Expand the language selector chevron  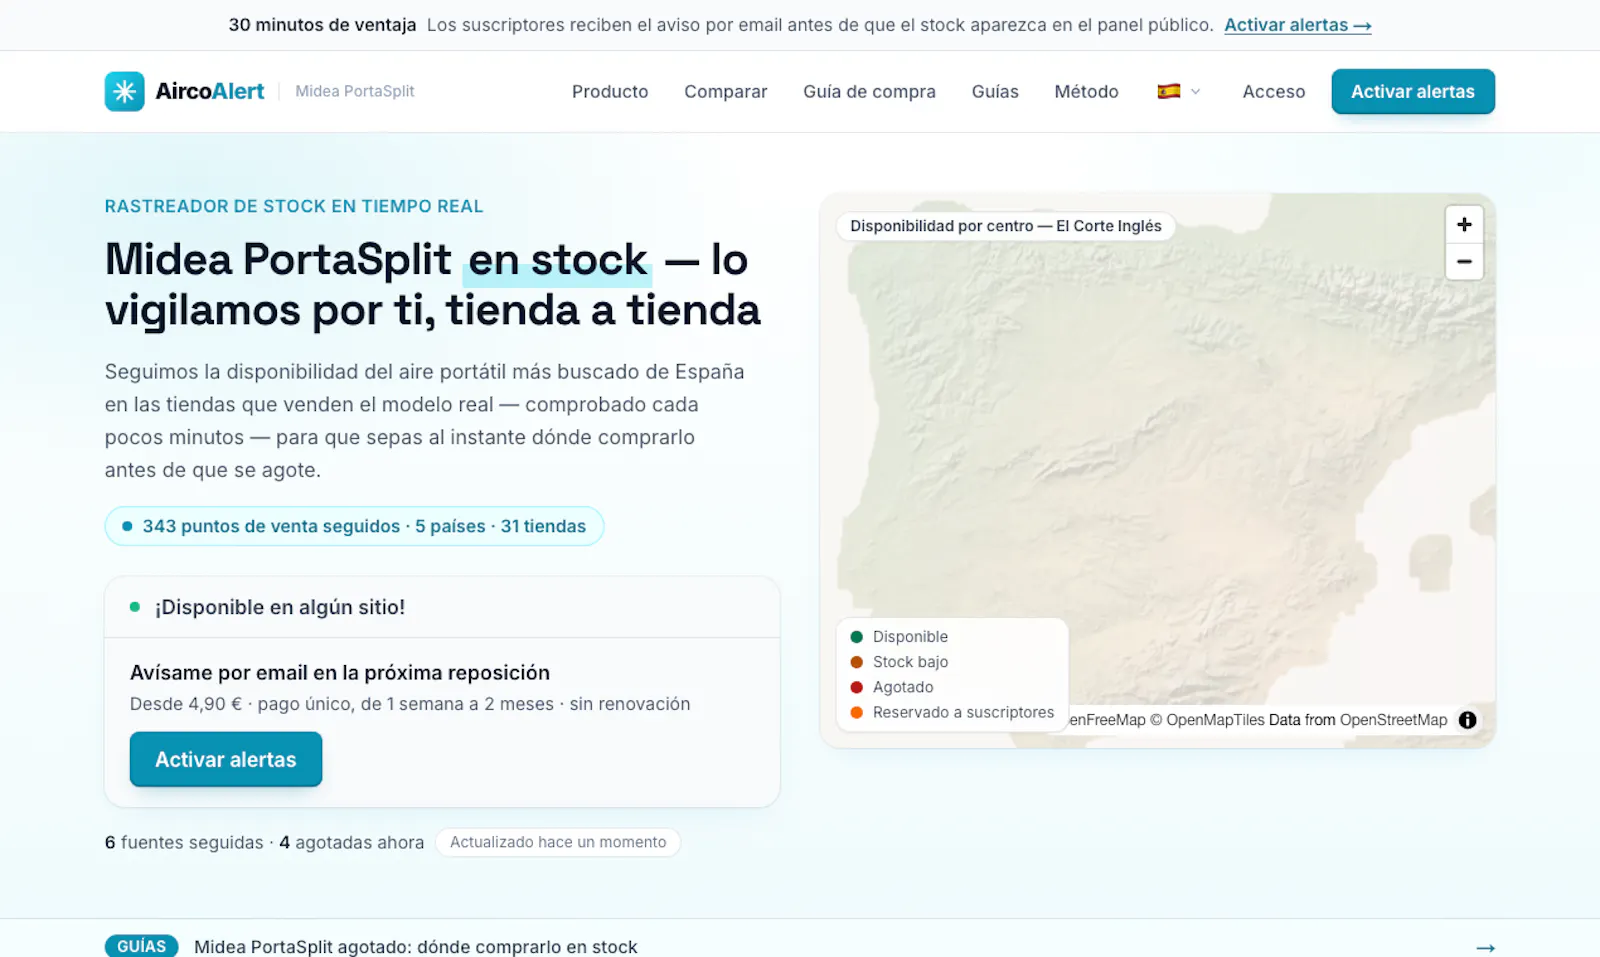click(1195, 91)
